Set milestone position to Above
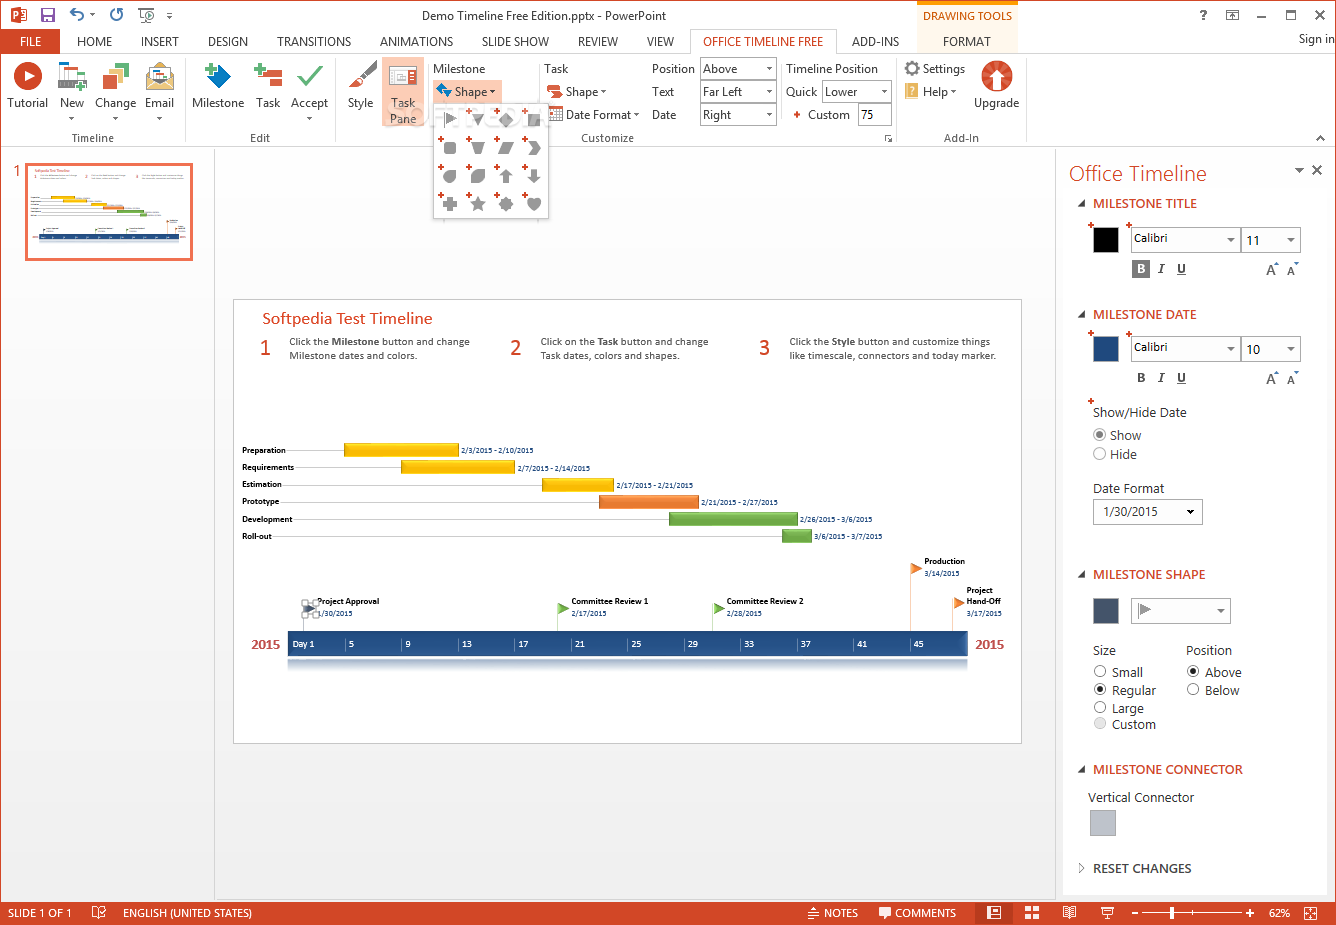 [x=1193, y=671]
